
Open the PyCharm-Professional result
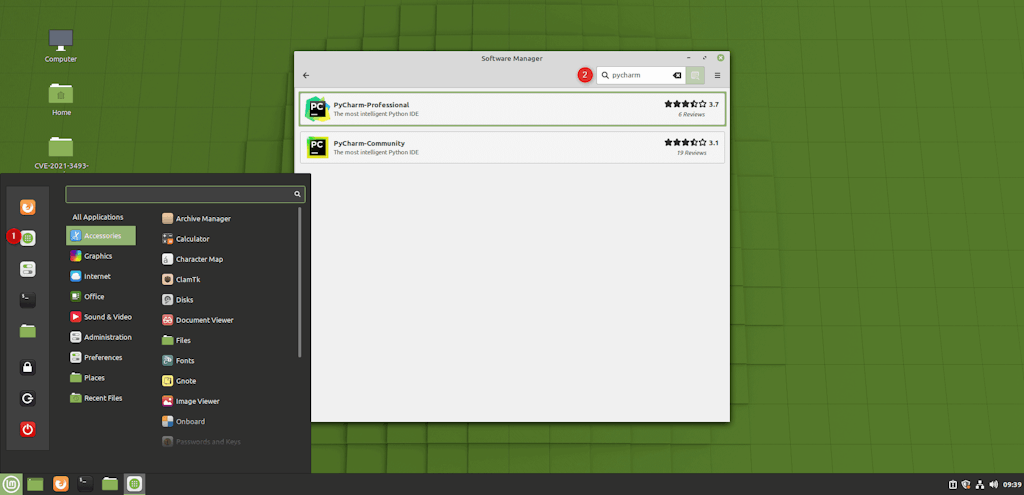(x=512, y=109)
